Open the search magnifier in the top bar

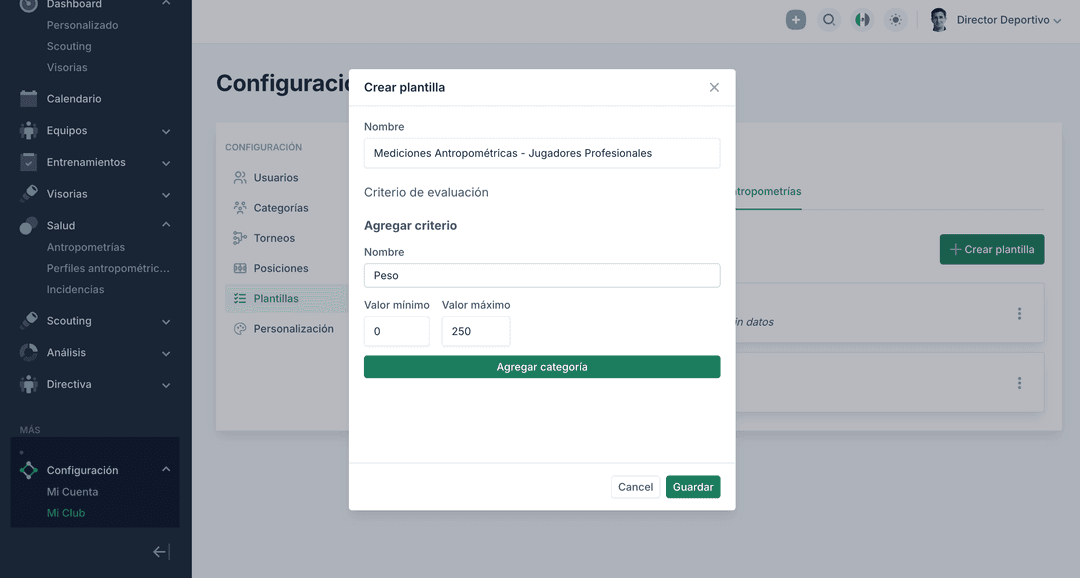tap(829, 19)
